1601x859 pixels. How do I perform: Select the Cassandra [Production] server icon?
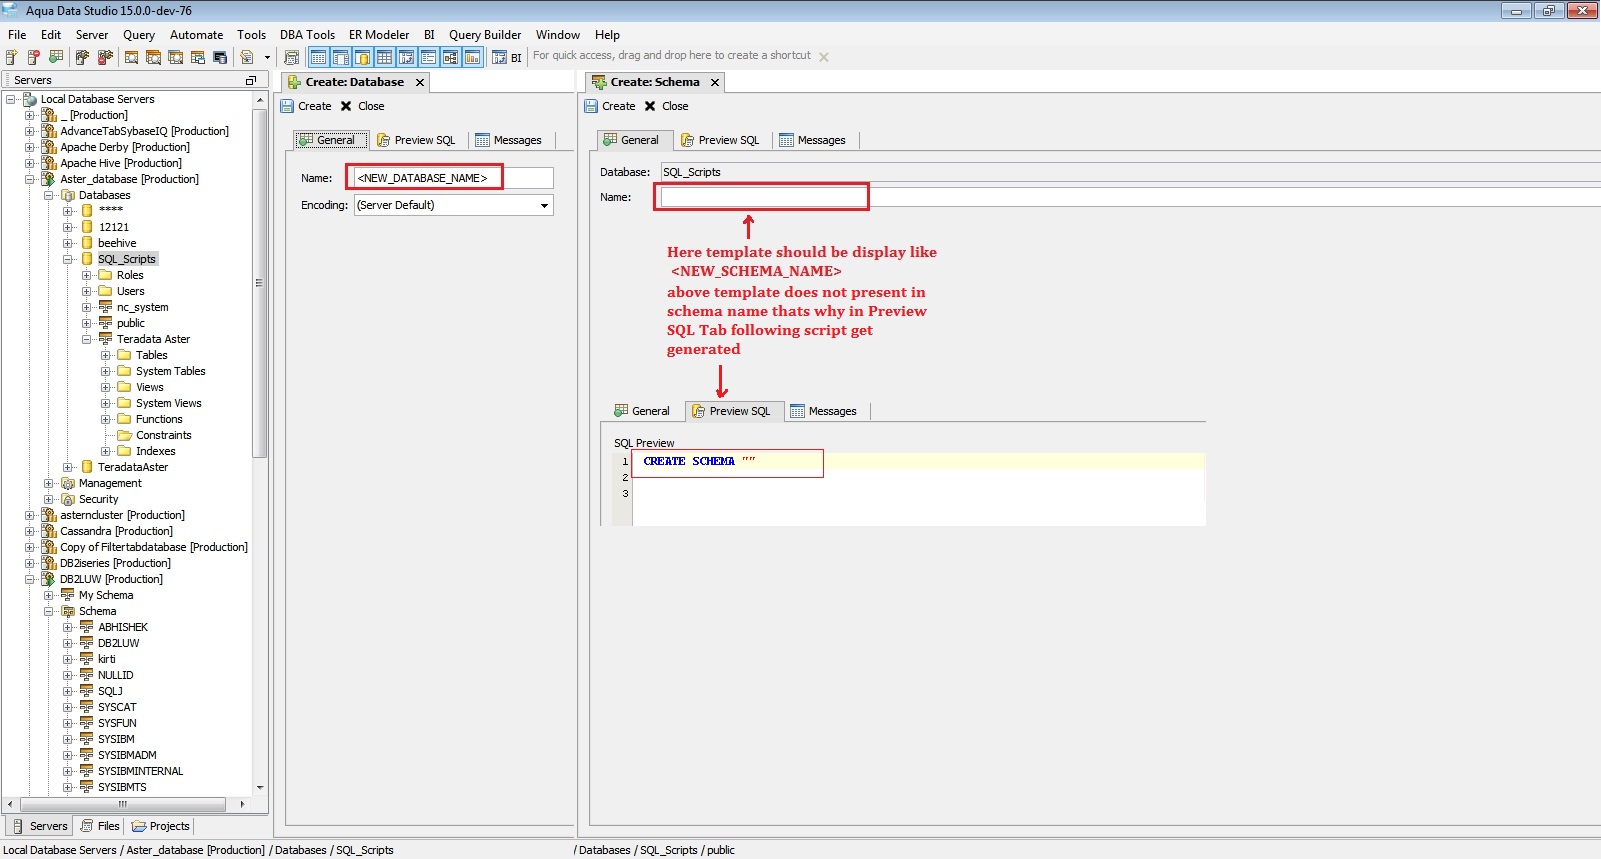pos(49,531)
